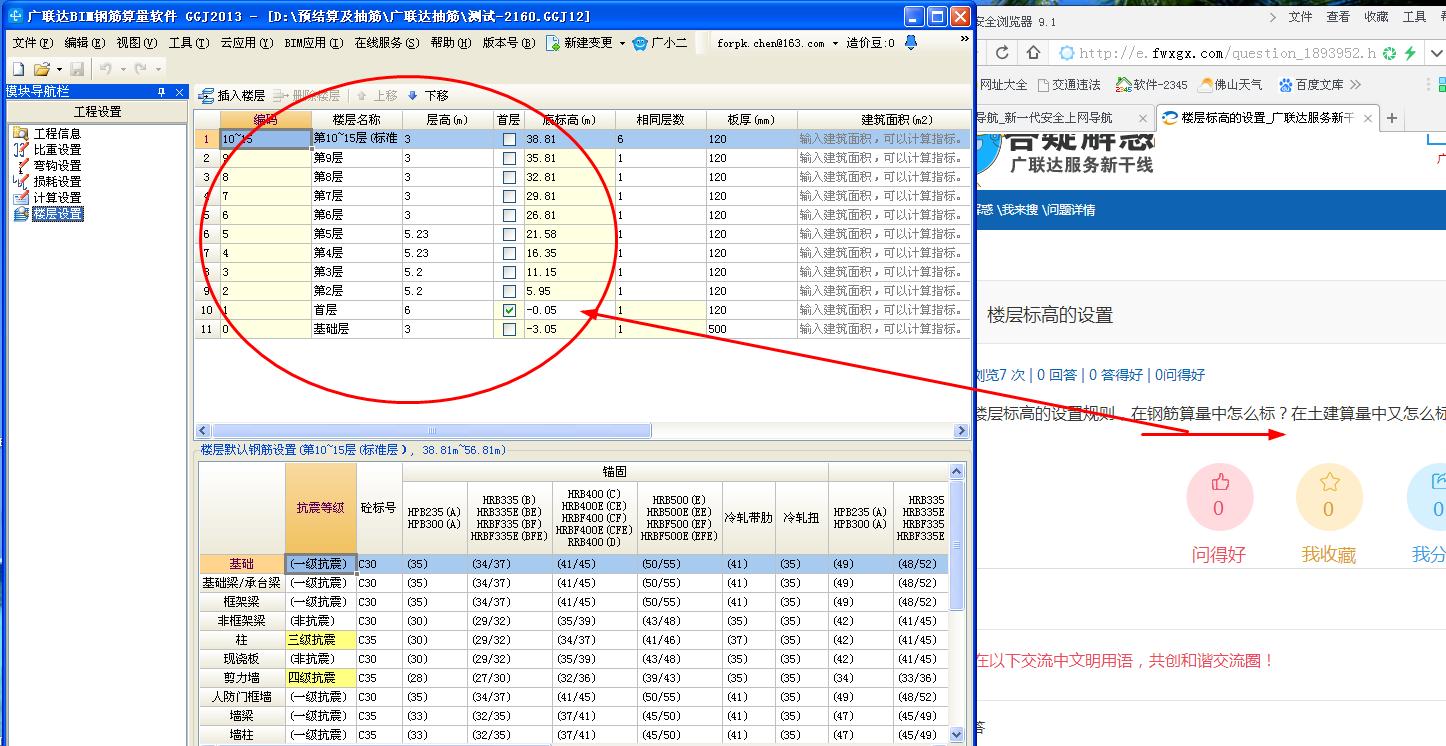This screenshot has height=746, width=1446.
Task: Click the floor table horizontal scrollbar thumb
Action: [x=432, y=431]
